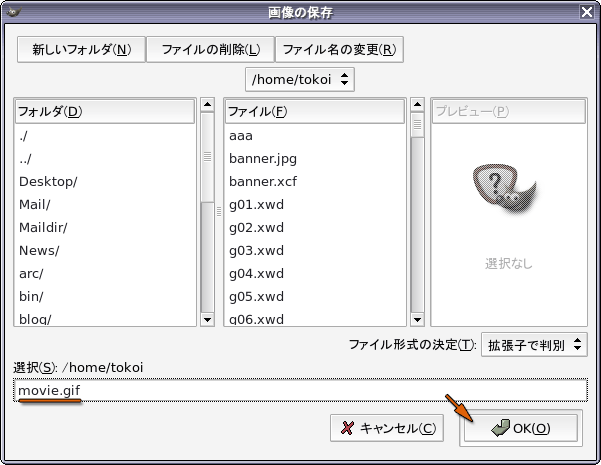Select the g03.xwd file
Image resolution: width=601 pixels, height=465 pixels.
[256, 250]
